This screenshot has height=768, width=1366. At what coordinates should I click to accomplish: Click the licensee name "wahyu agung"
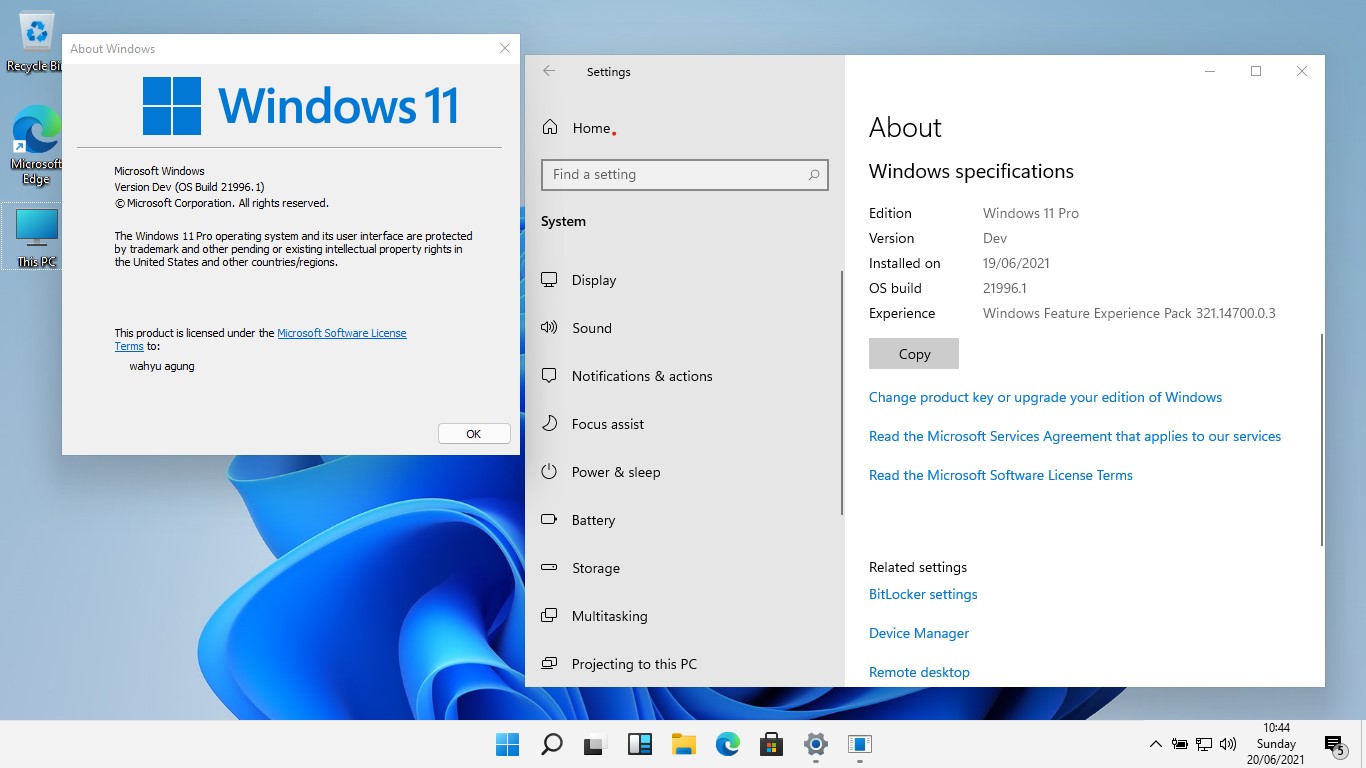[162, 366]
